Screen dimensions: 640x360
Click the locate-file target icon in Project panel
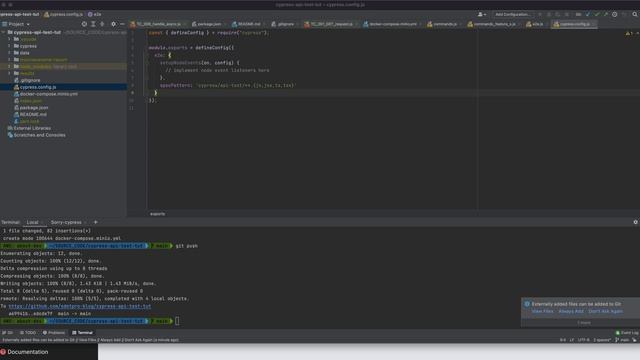(x=84, y=24)
